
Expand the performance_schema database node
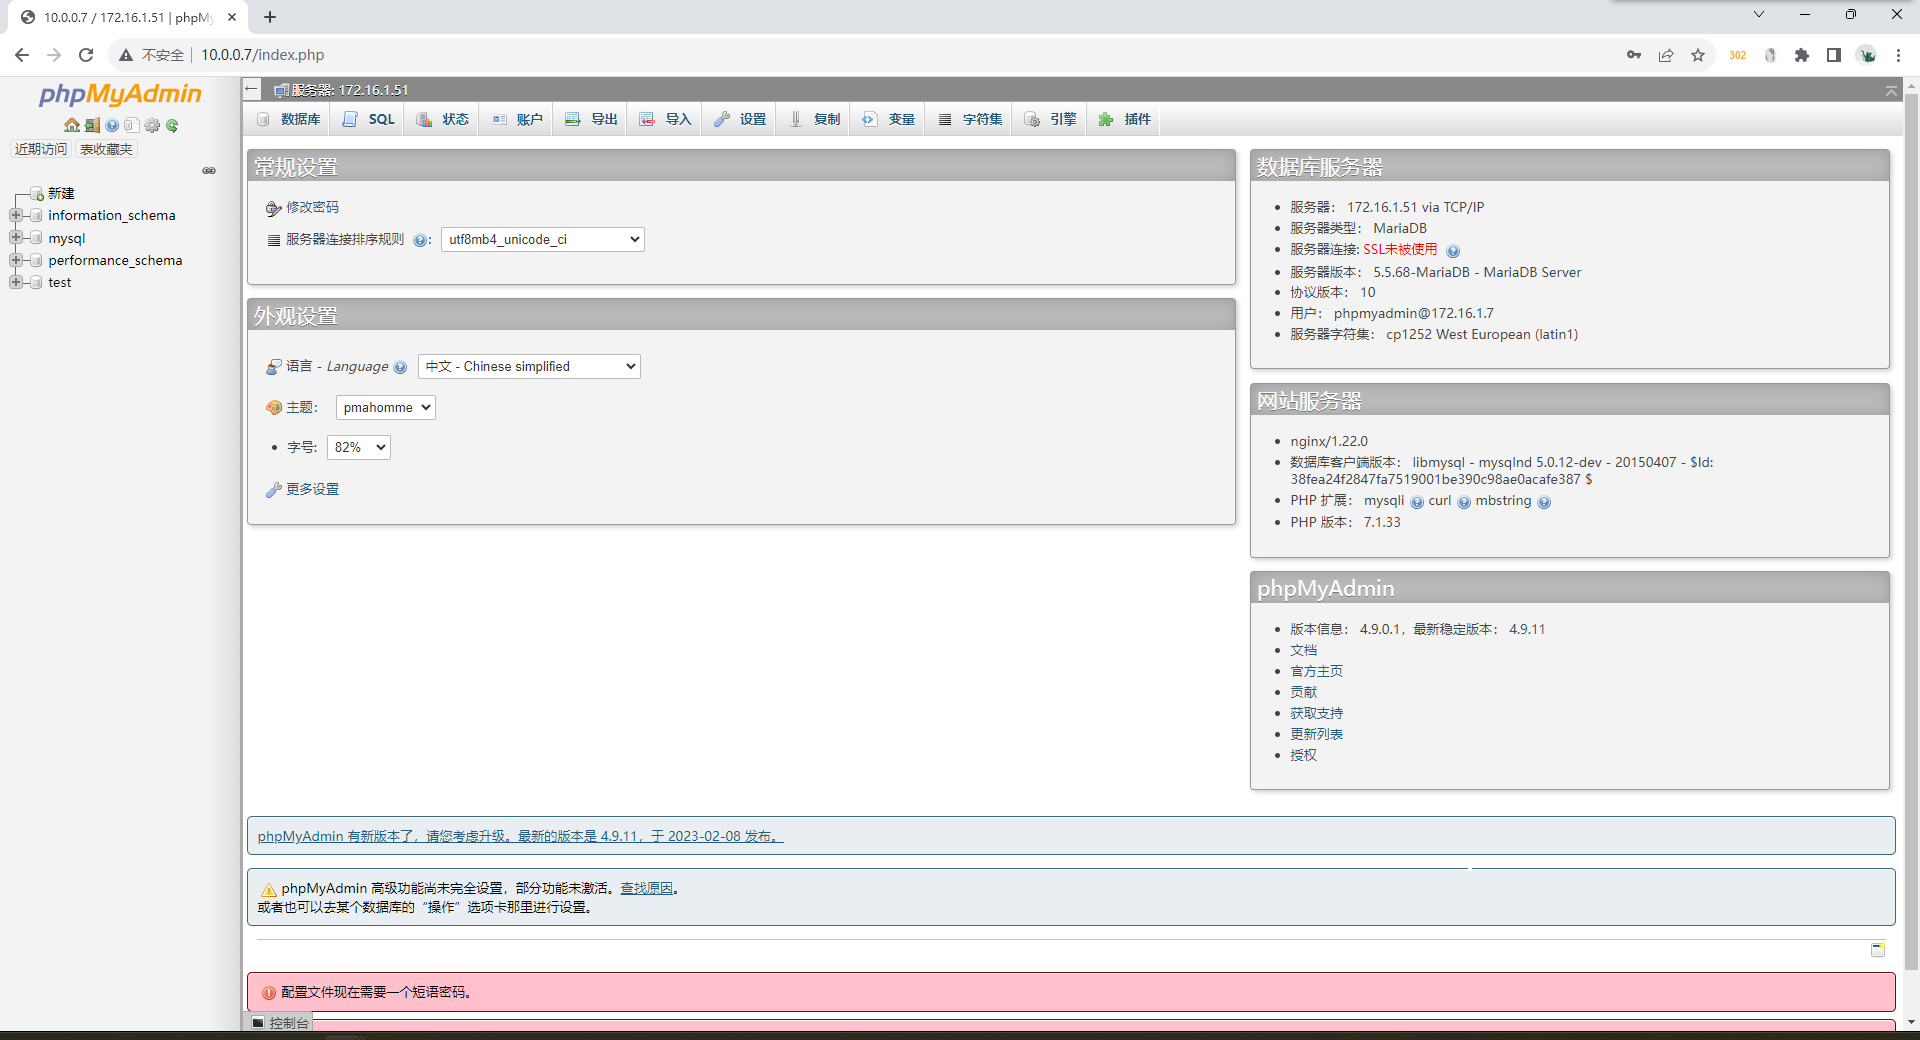click(x=16, y=260)
